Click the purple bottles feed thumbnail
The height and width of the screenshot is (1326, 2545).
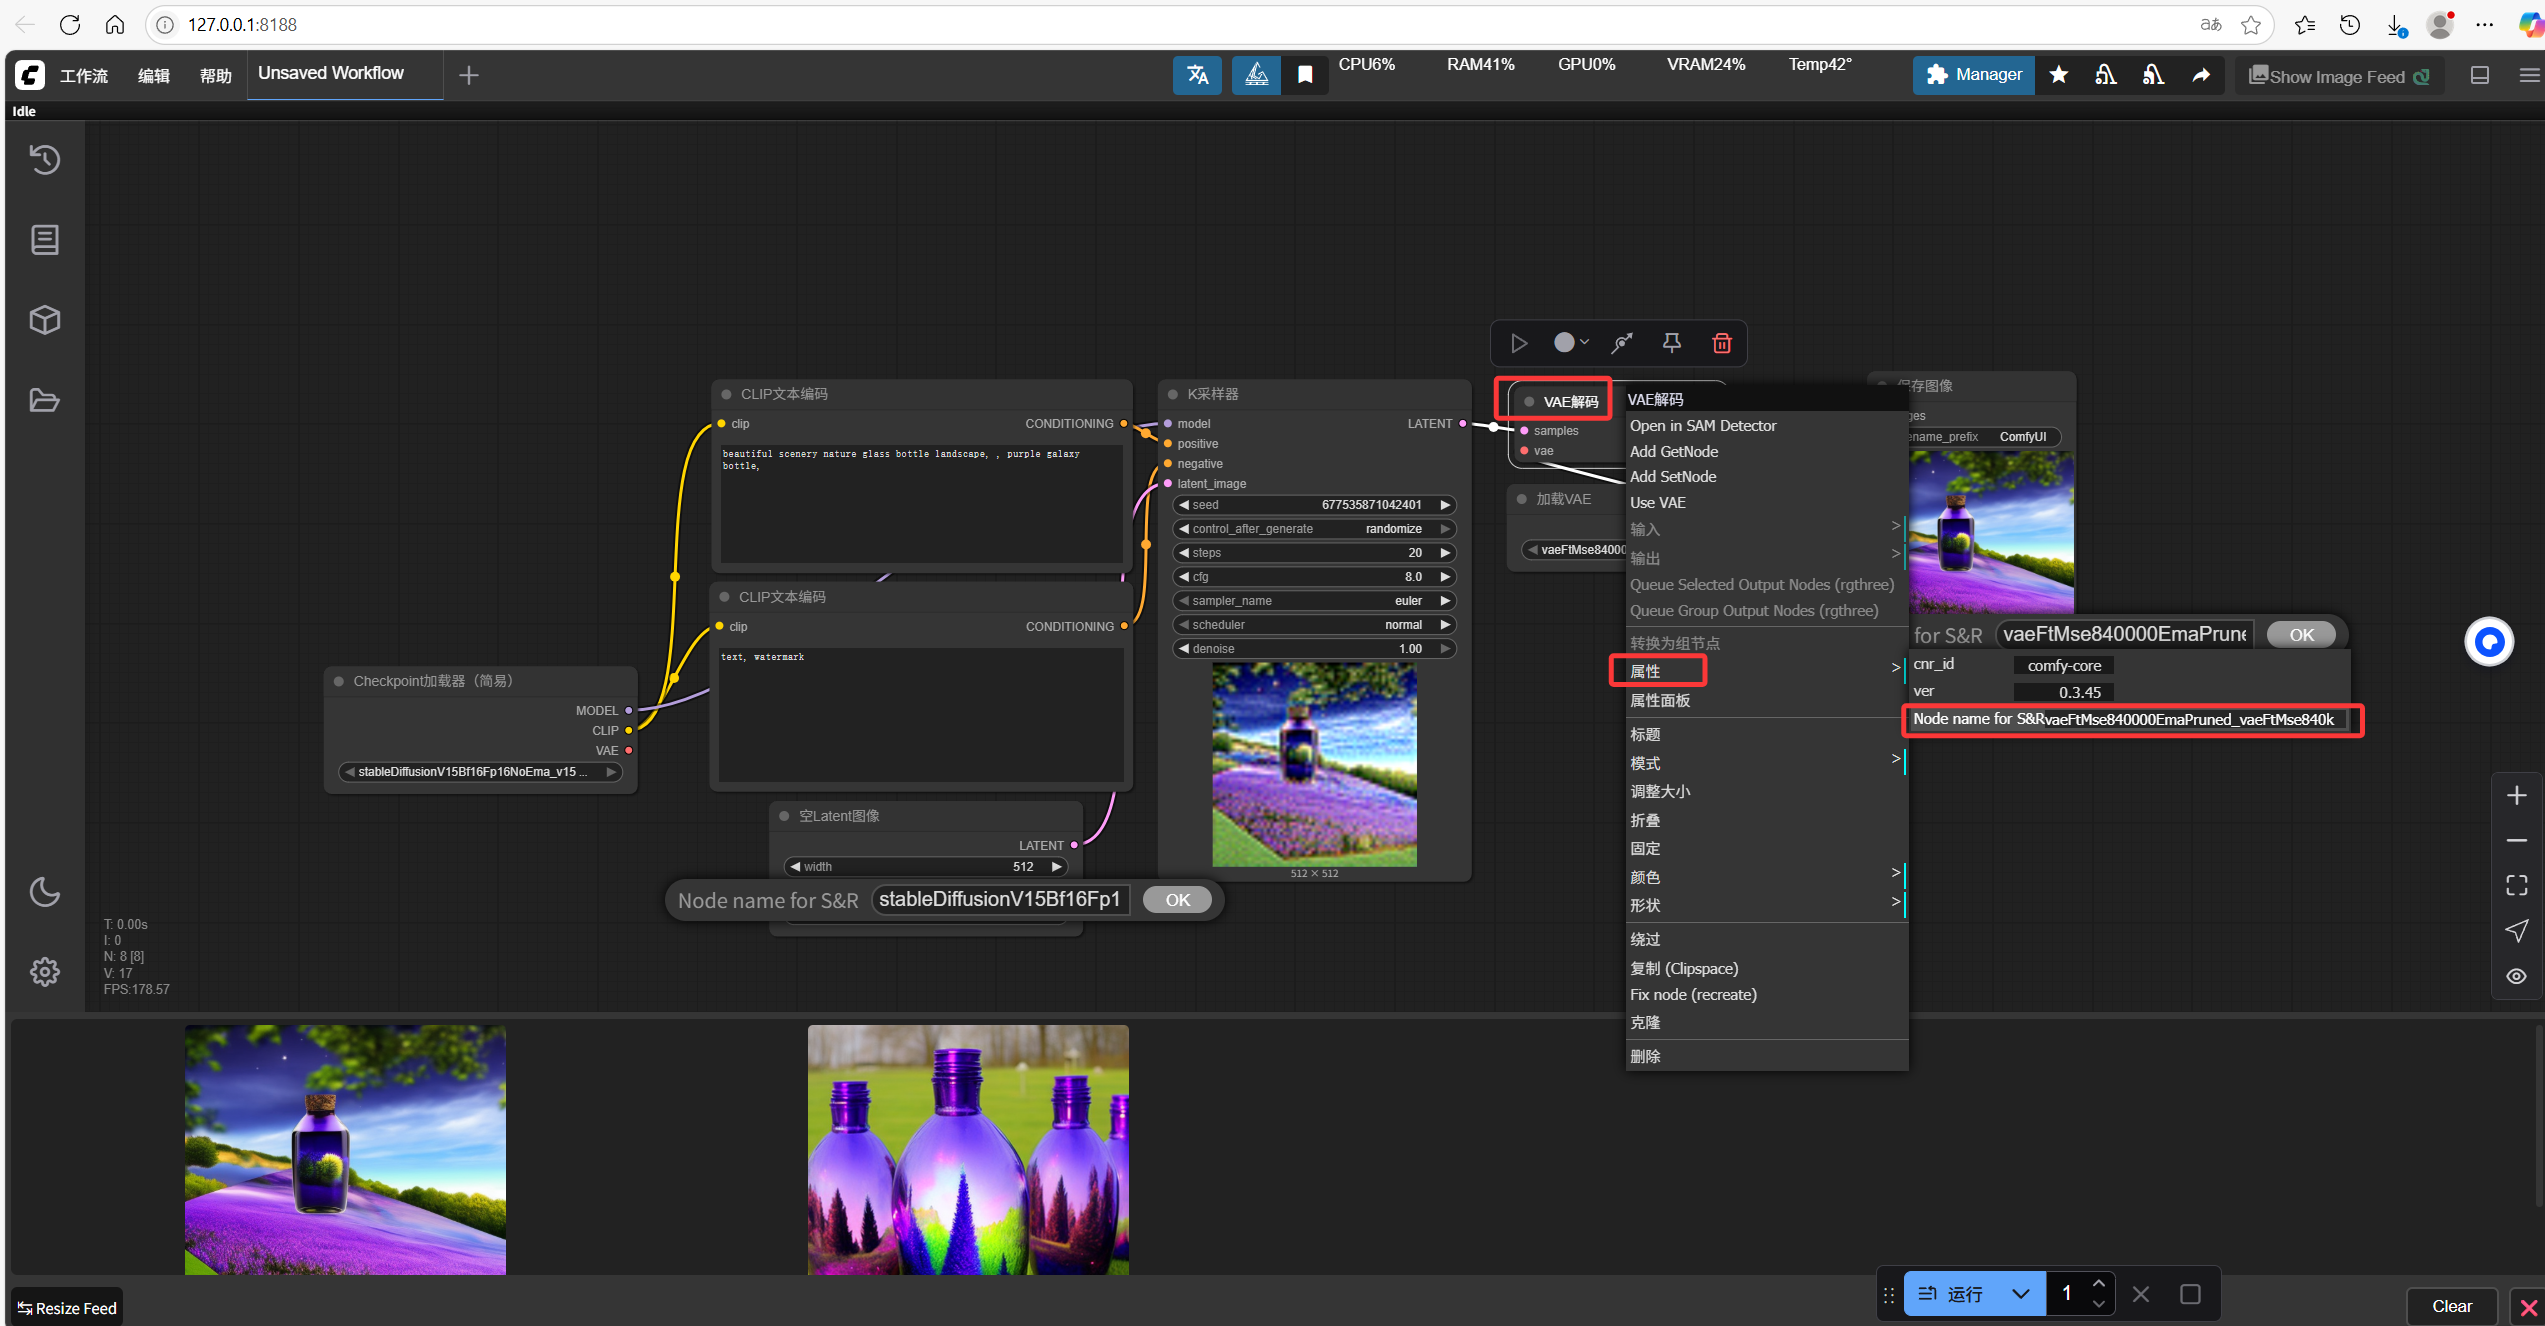pos(967,1149)
